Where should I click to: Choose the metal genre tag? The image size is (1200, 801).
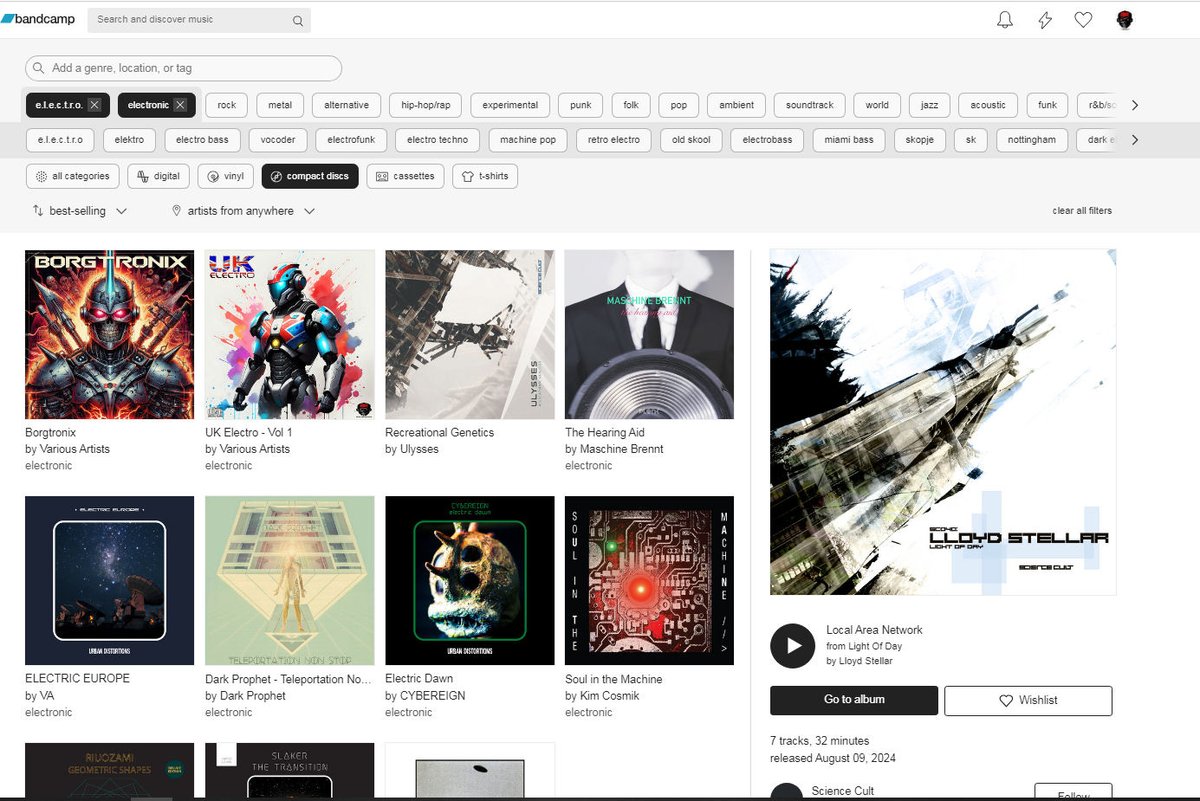280,105
